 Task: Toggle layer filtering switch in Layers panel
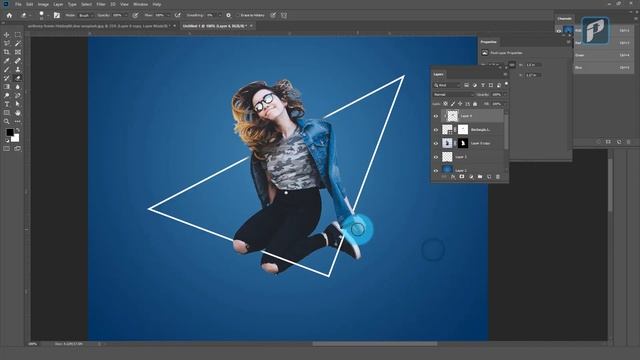point(506,84)
